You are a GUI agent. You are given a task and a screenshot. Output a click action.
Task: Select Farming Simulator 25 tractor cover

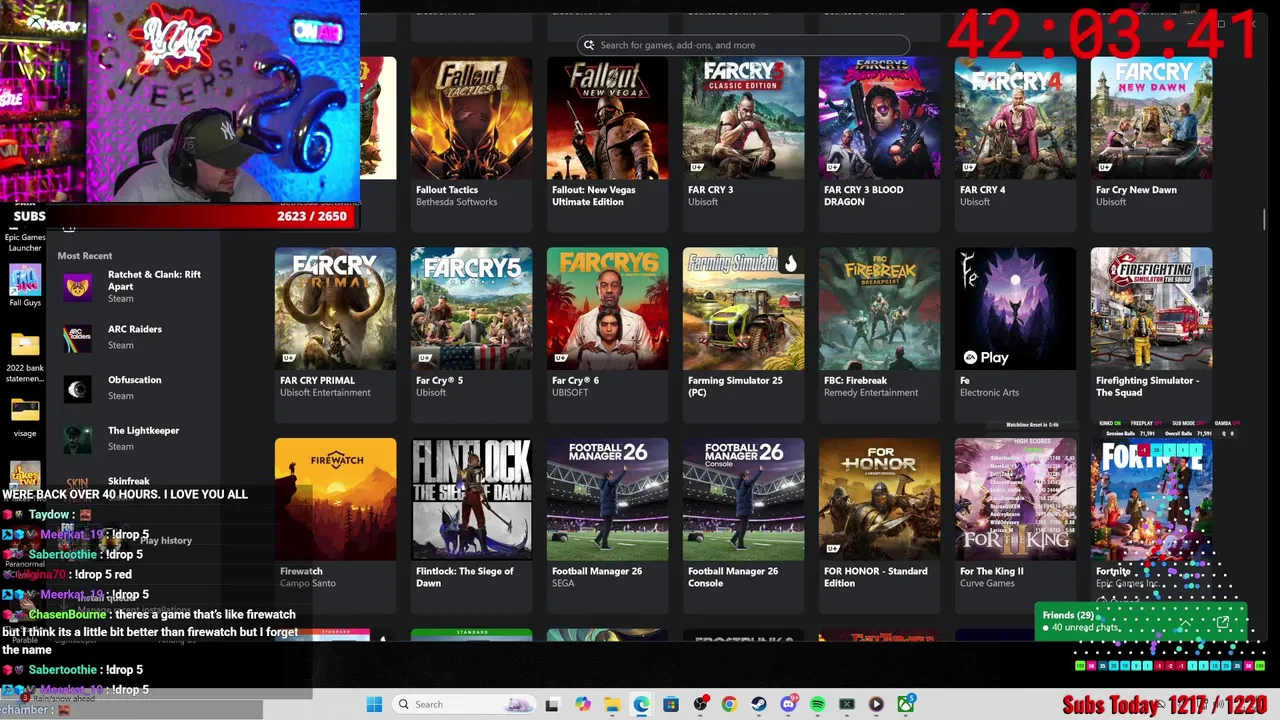point(743,309)
